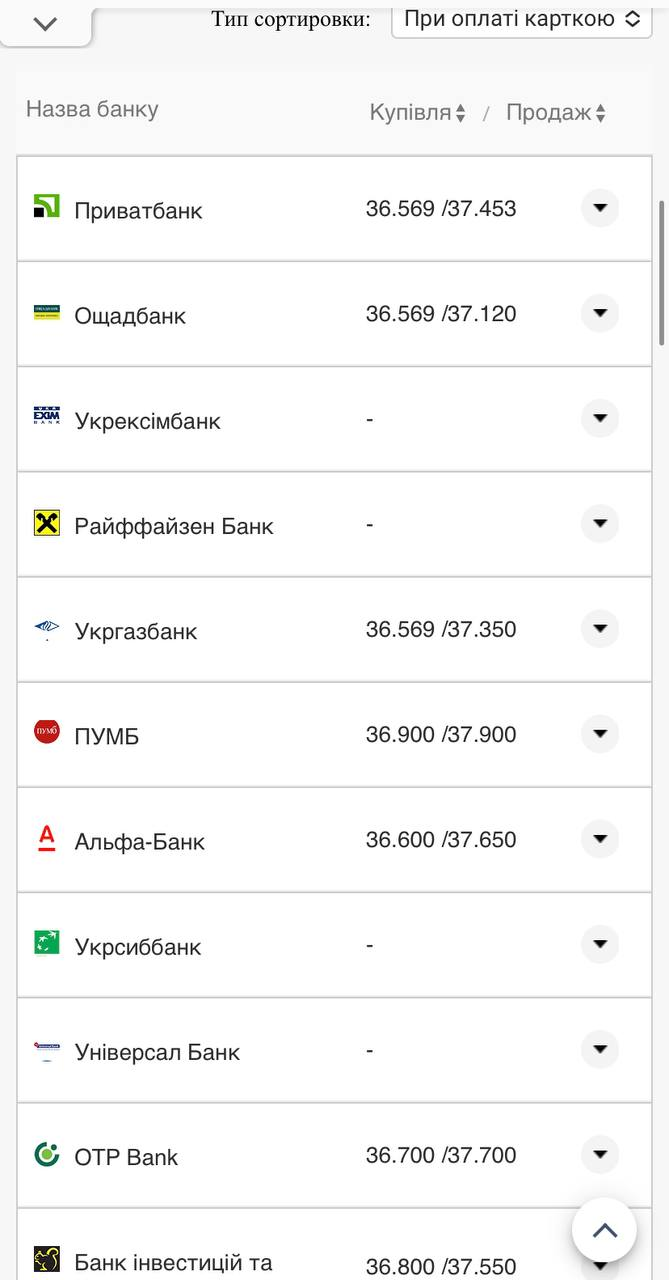The image size is (669, 1280).
Task: Click the Приватбанк logo icon
Action: pos(47,207)
